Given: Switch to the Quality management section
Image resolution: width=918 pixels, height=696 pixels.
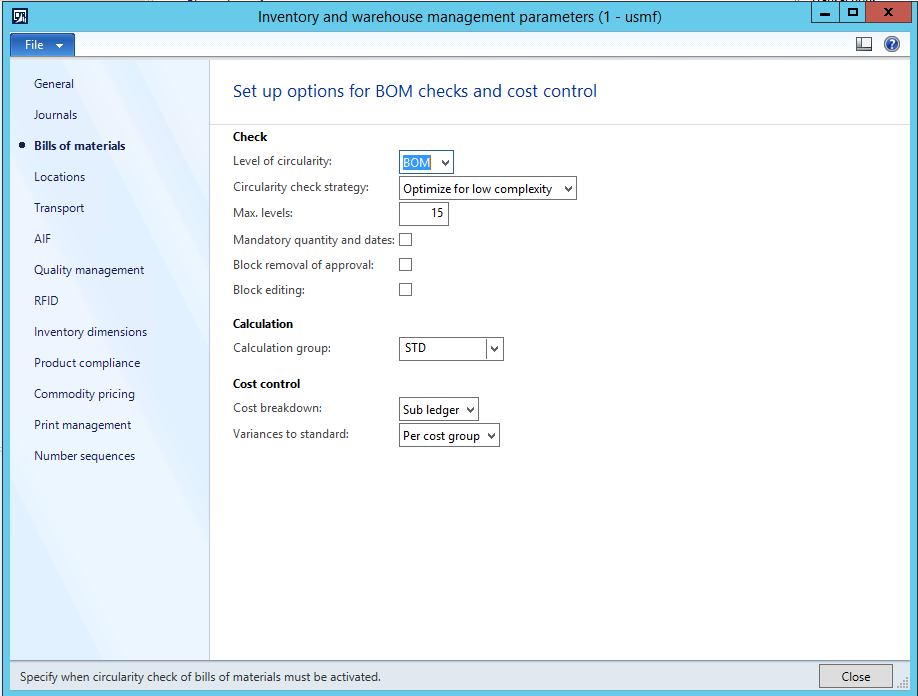Looking at the screenshot, I should tap(88, 269).
